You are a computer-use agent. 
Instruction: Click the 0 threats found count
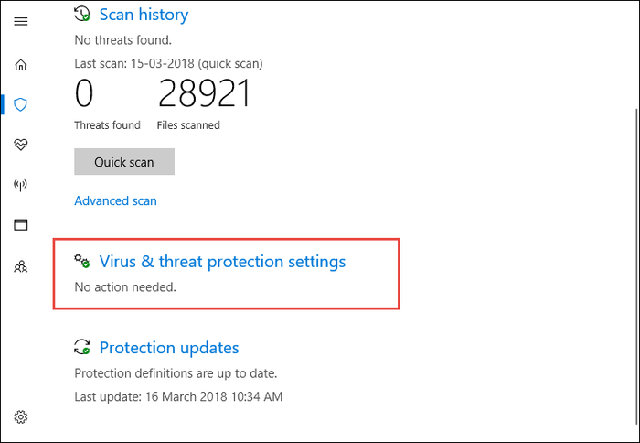(85, 95)
